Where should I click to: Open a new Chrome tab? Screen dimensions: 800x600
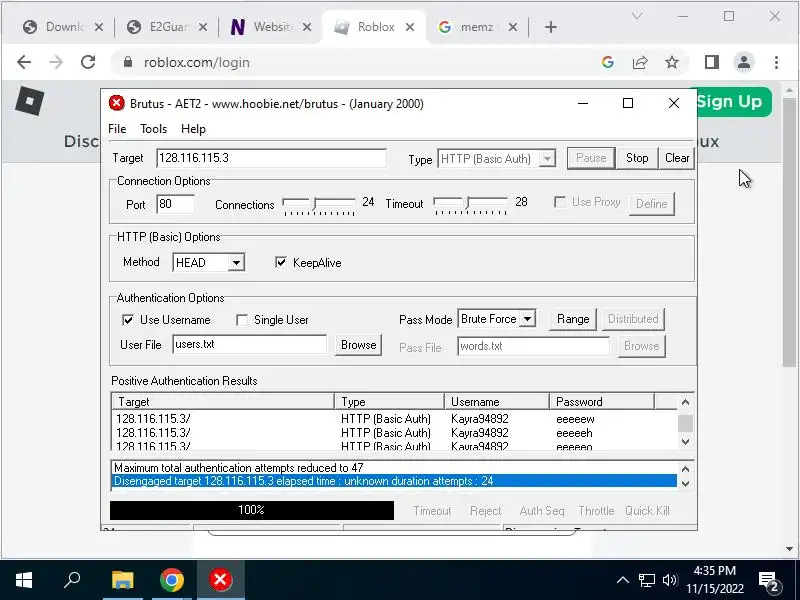(551, 27)
